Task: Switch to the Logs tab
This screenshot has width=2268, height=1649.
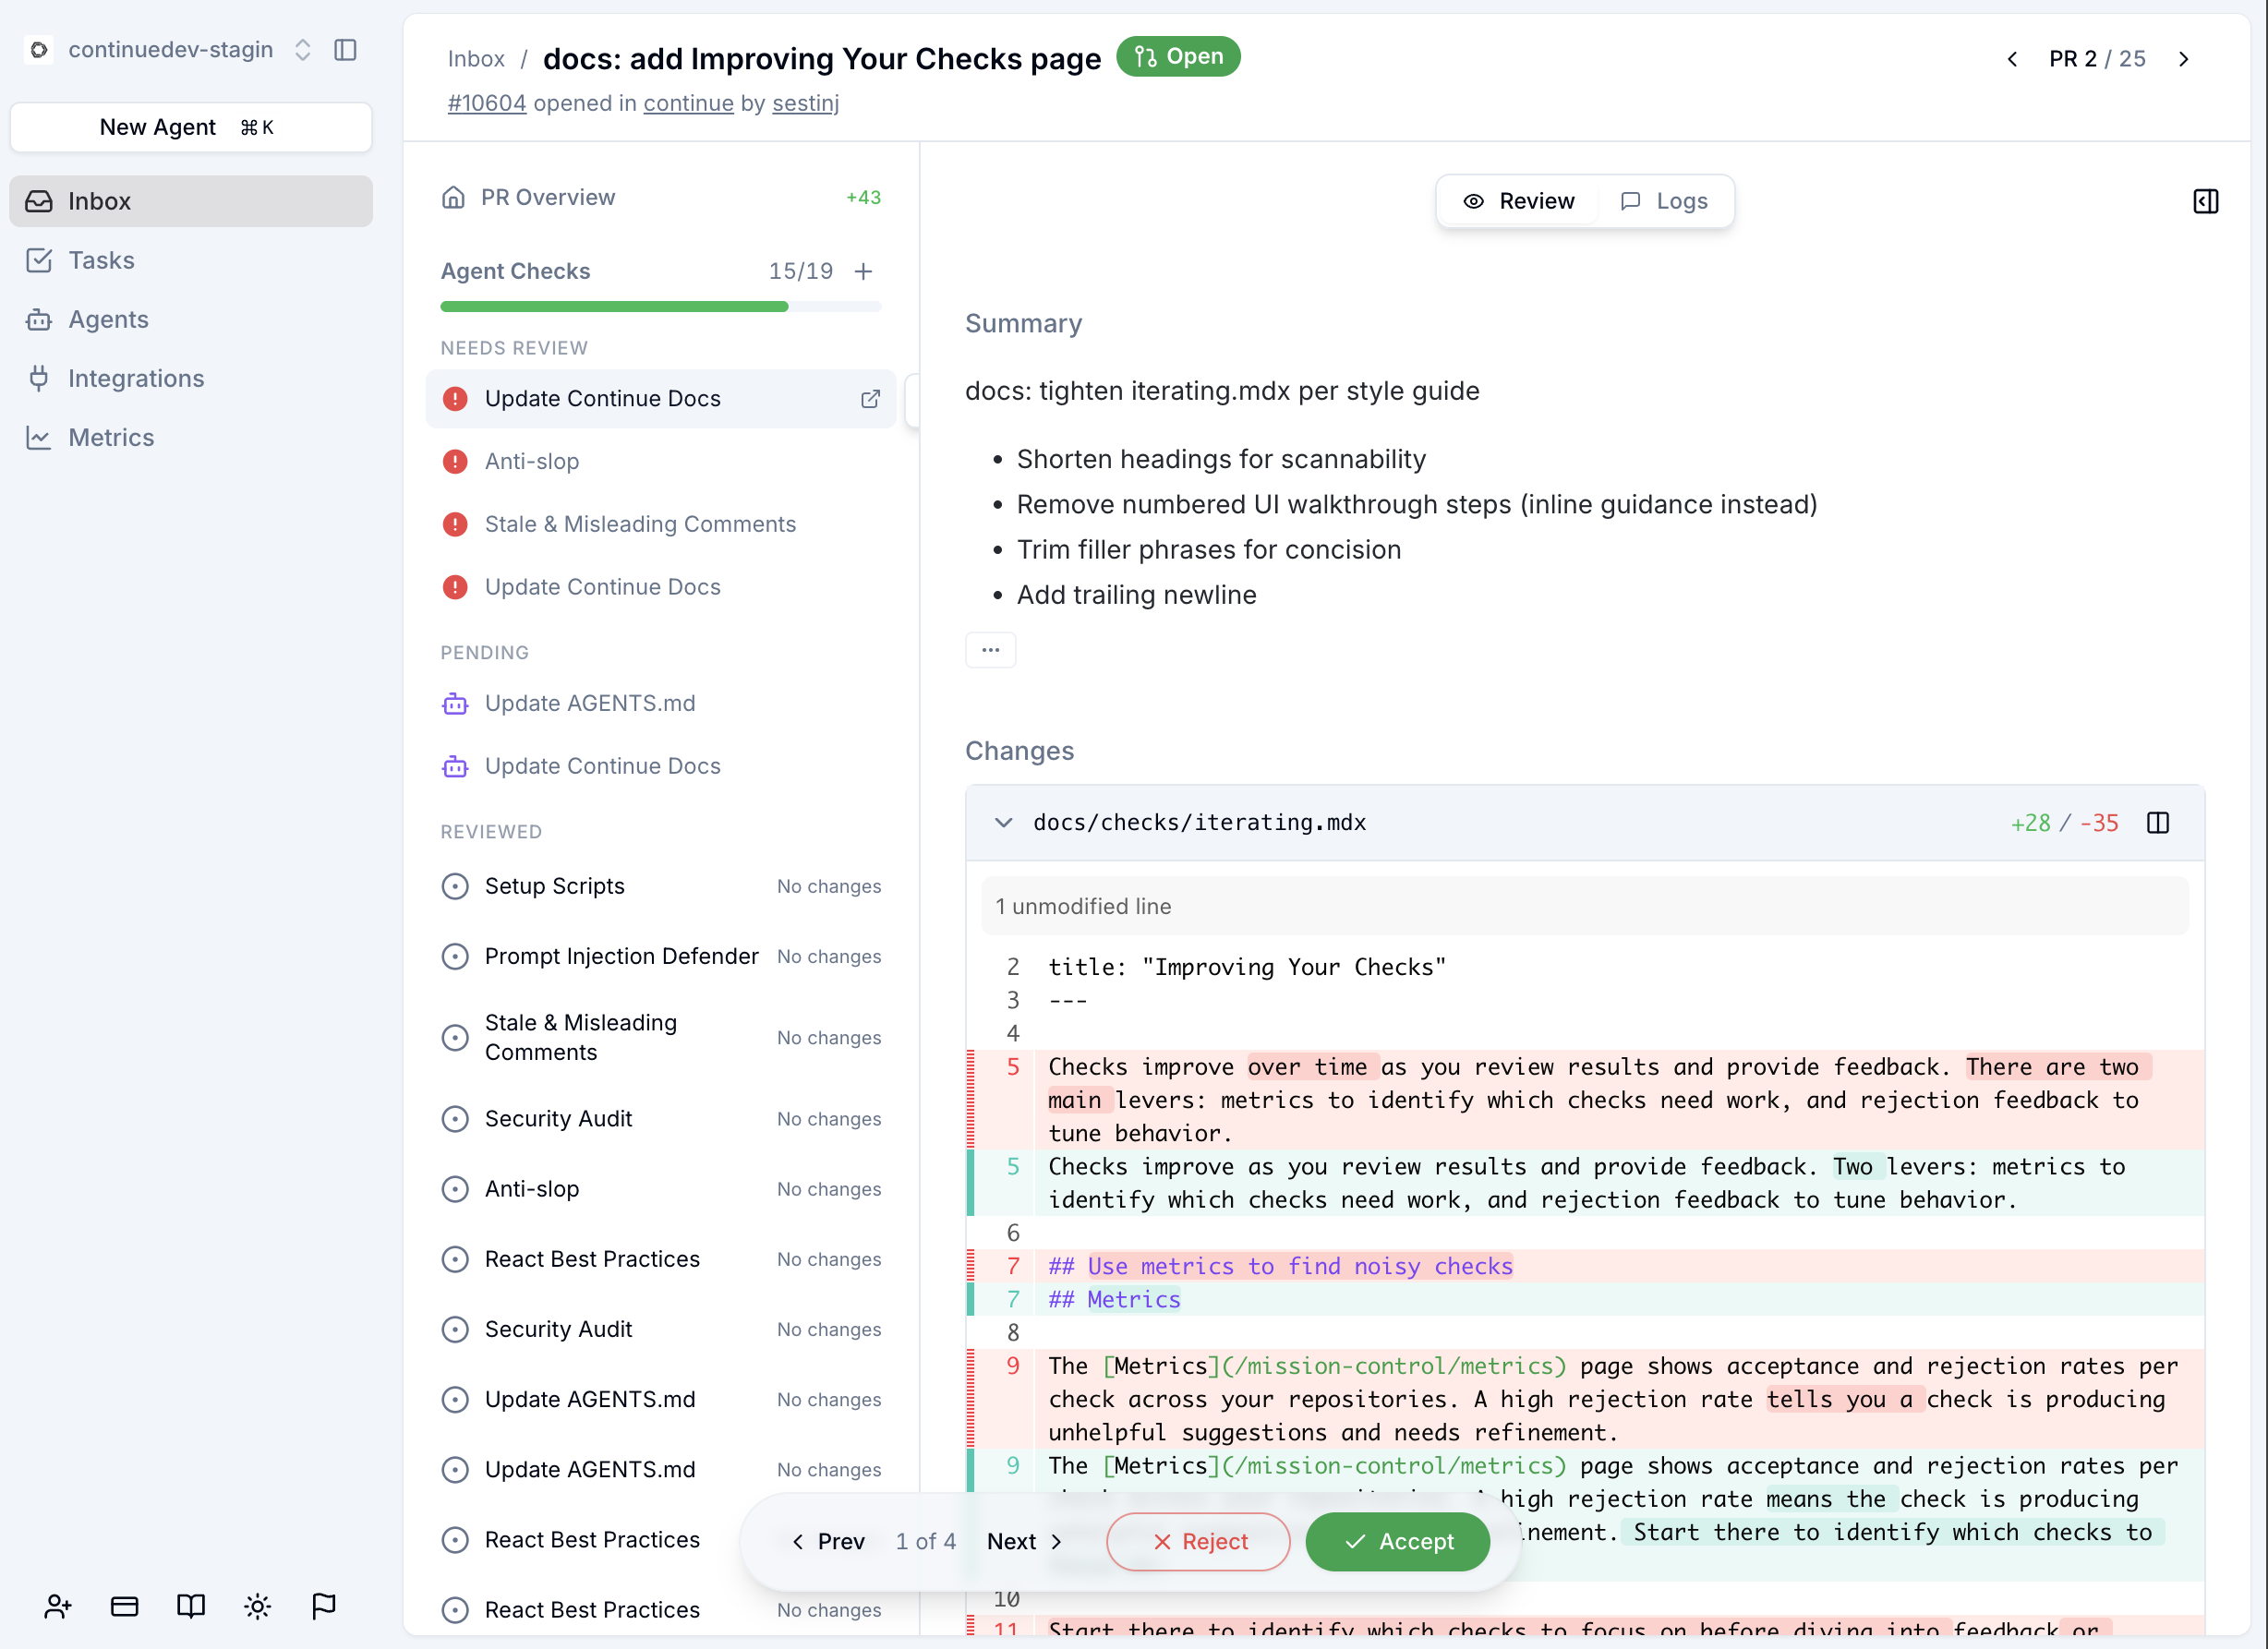Action: tap(1664, 202)
